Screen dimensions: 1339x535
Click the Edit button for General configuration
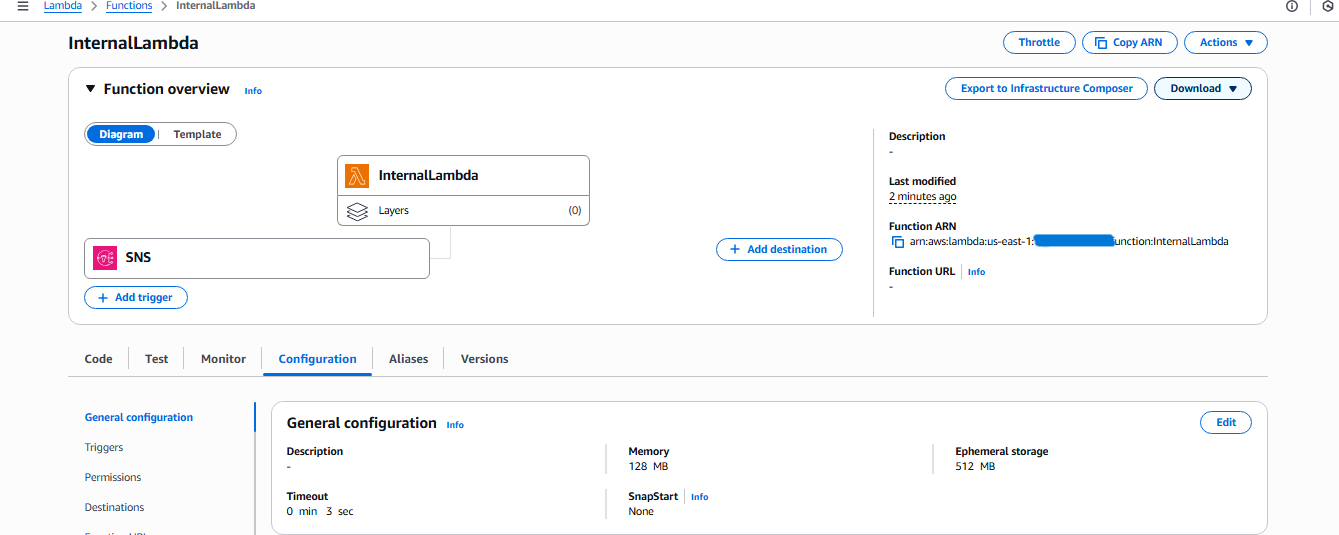coord(1226,423)
